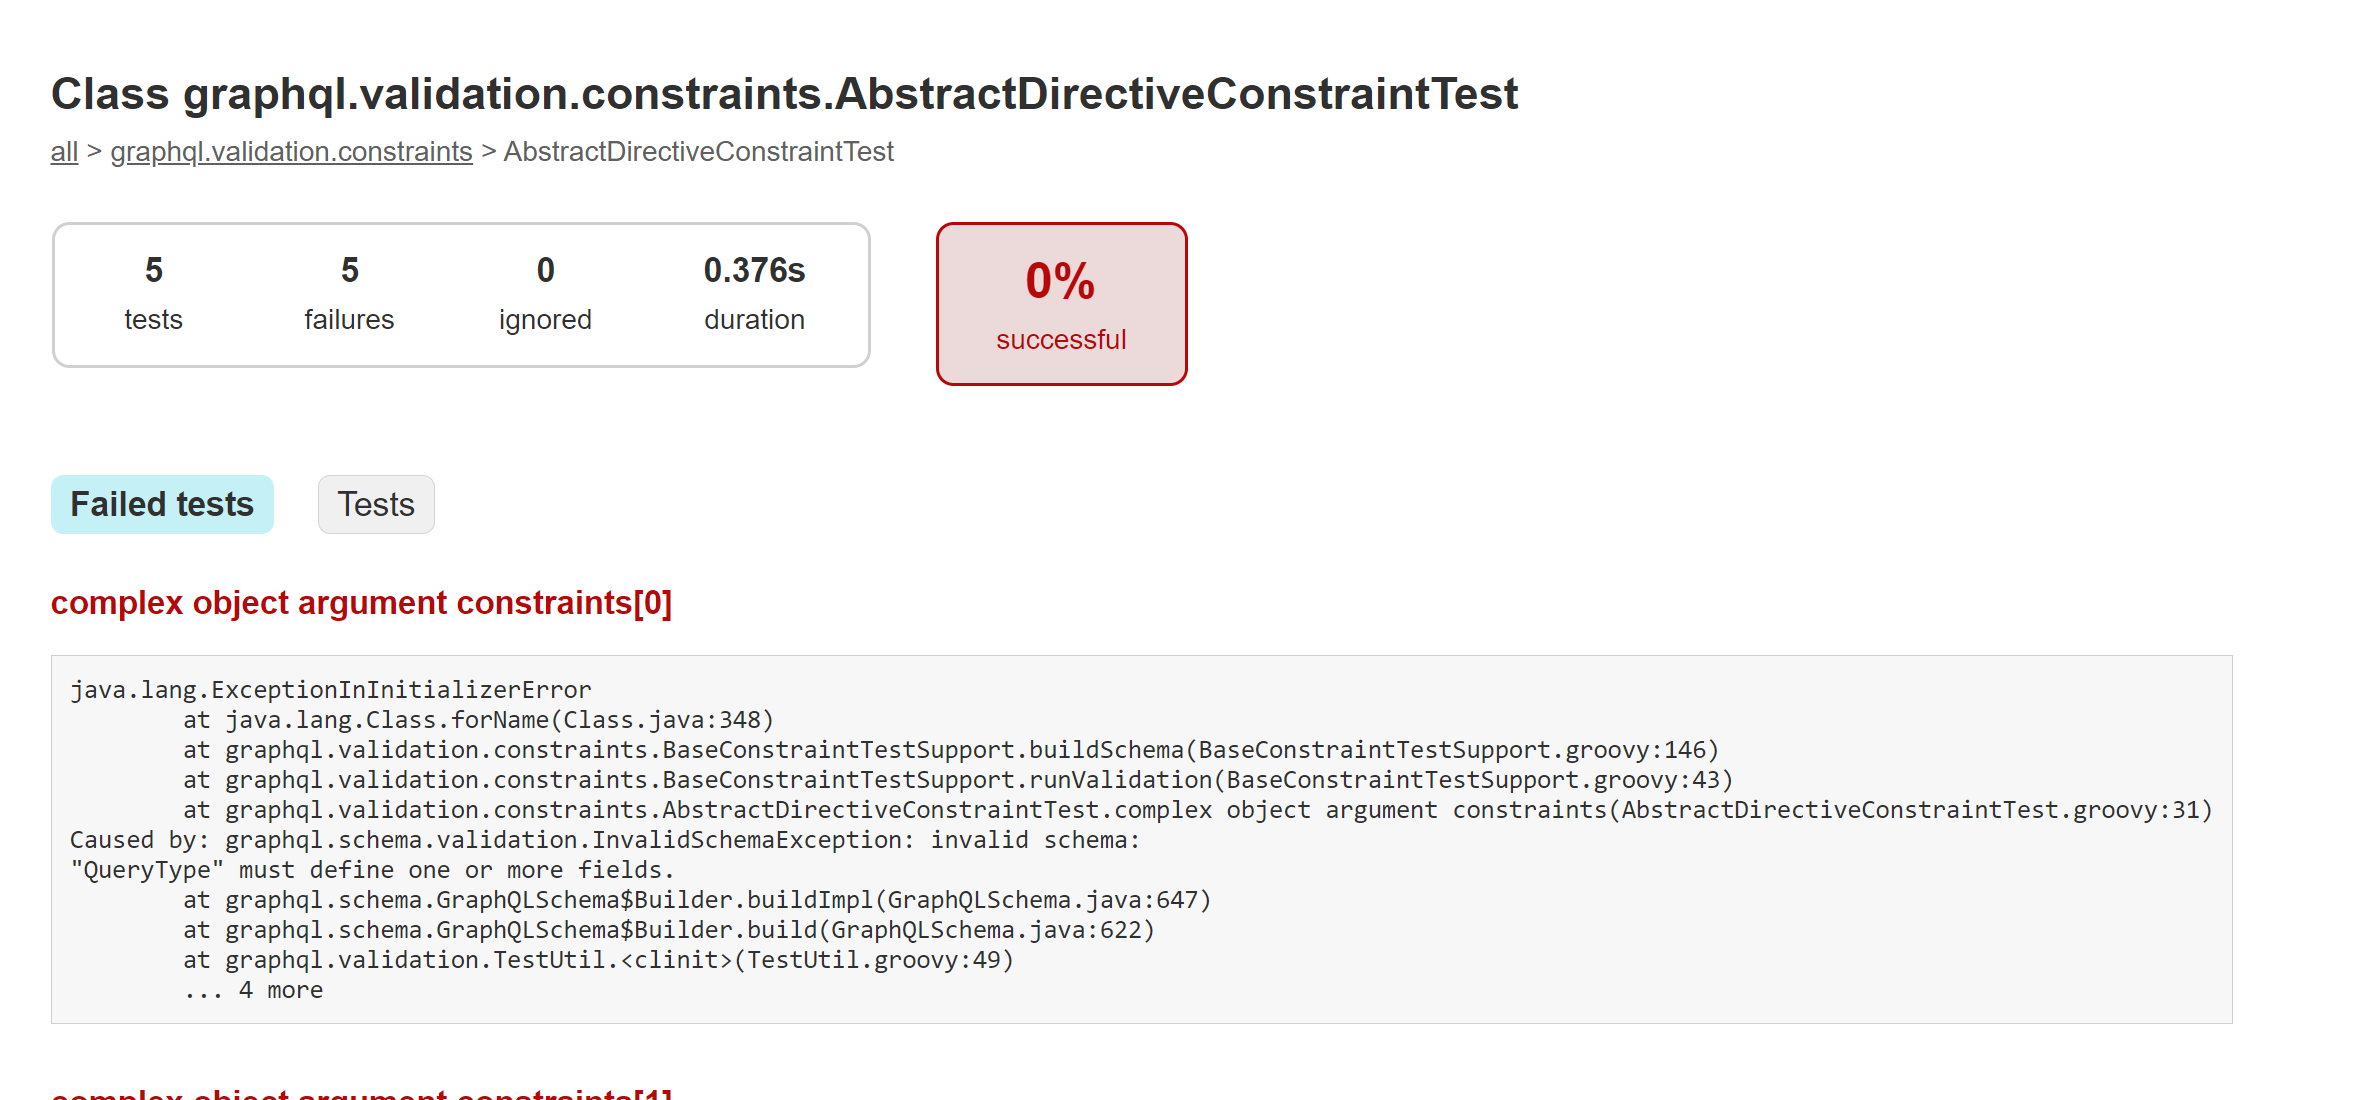The height and width of the screenshot is (1100, 2372).
Task: Click the 'all' breadcrumb link
Action: 64,152
